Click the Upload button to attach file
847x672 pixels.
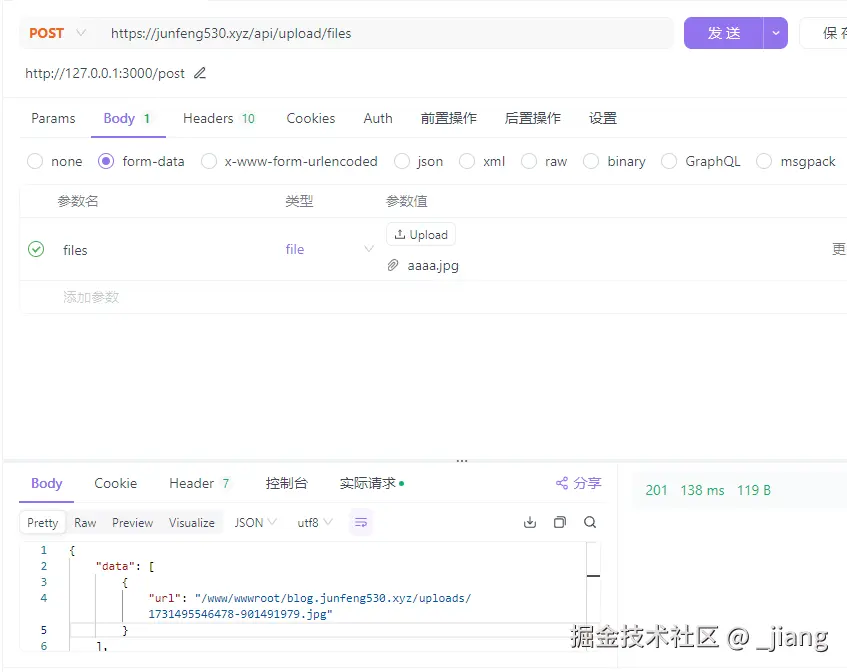click(420, 234)
